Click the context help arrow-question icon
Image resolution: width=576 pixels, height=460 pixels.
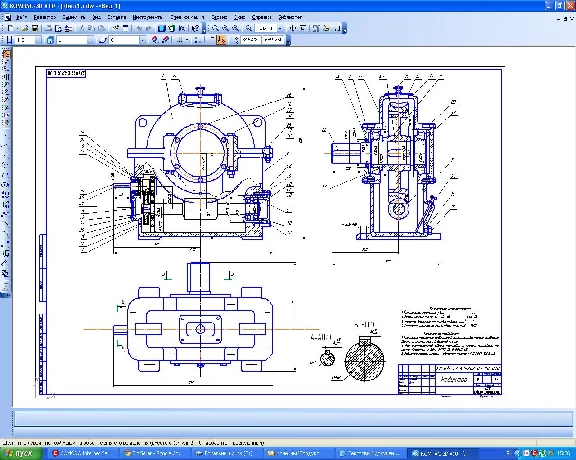tap(195, 28)
